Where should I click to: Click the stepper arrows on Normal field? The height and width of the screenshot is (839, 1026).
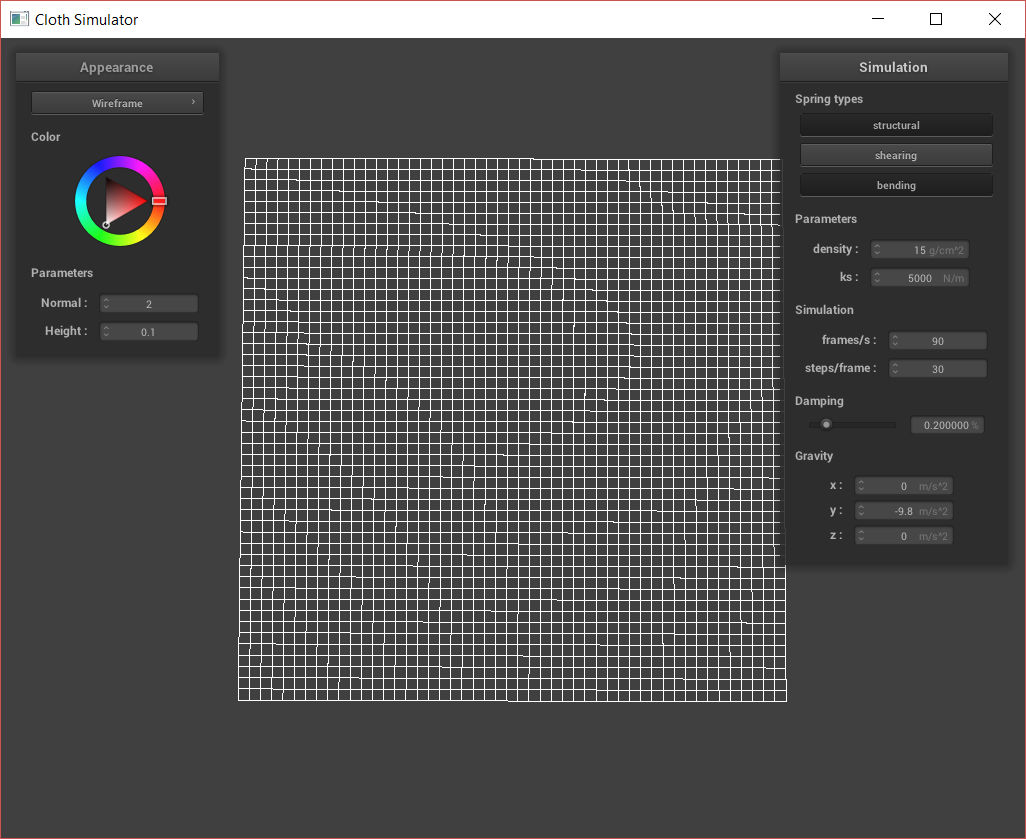click(106, 304)
